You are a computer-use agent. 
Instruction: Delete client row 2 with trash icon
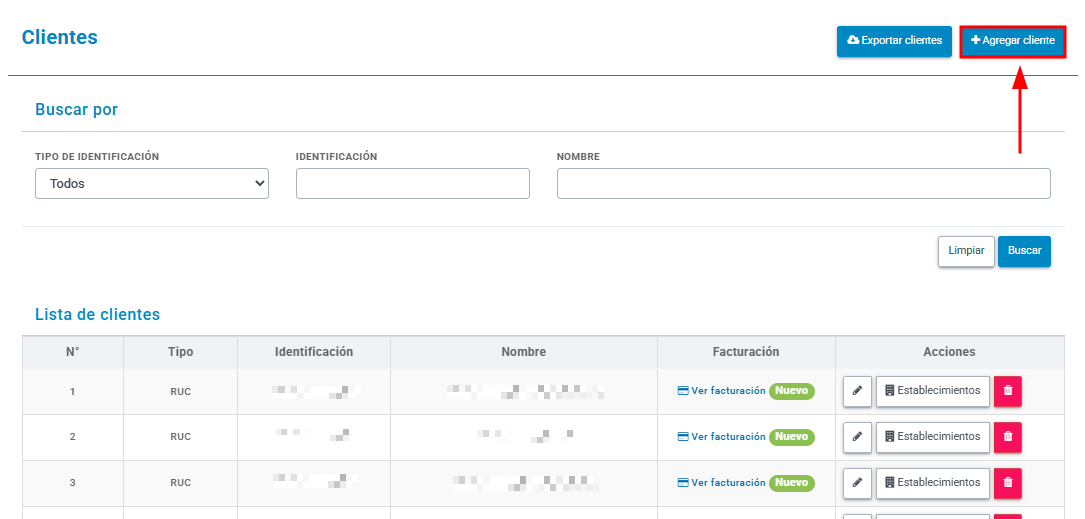coord(1008,437)
